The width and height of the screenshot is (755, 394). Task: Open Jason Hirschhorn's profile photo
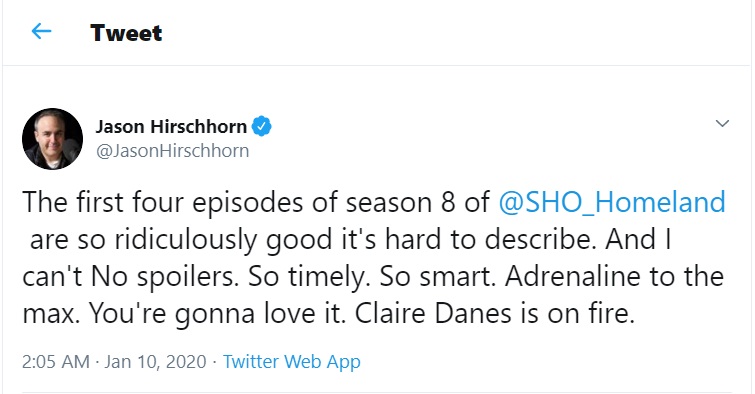(x=52, y=139)
